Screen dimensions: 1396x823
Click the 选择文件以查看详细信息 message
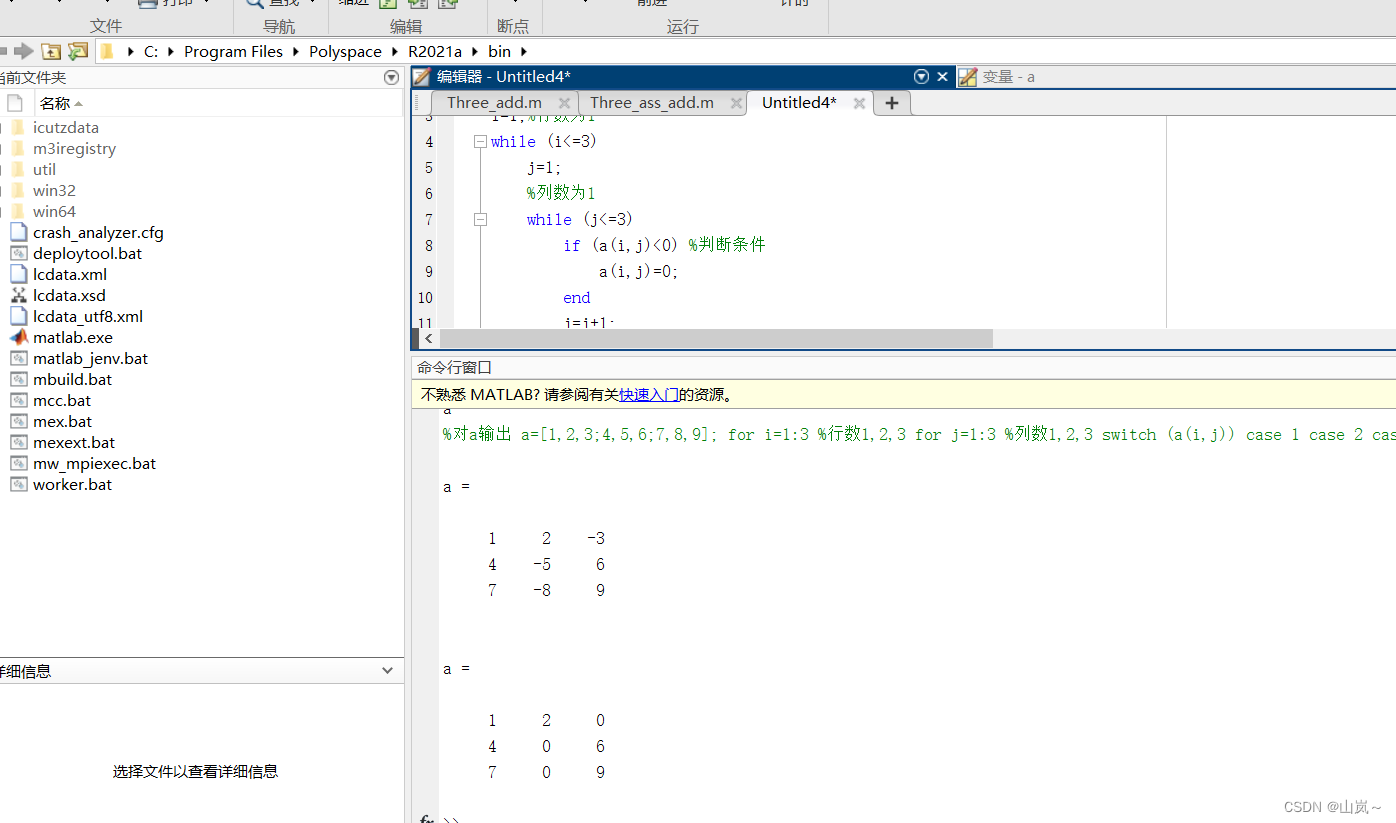coord(195,771)
